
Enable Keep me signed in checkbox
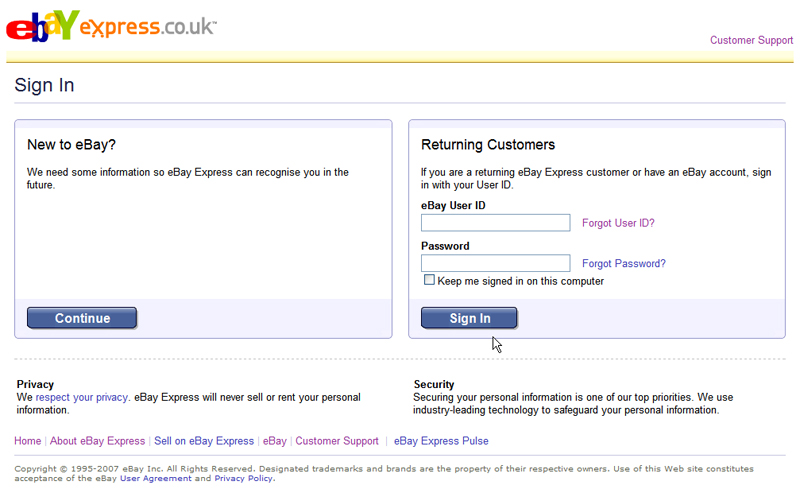coord(429,281)
